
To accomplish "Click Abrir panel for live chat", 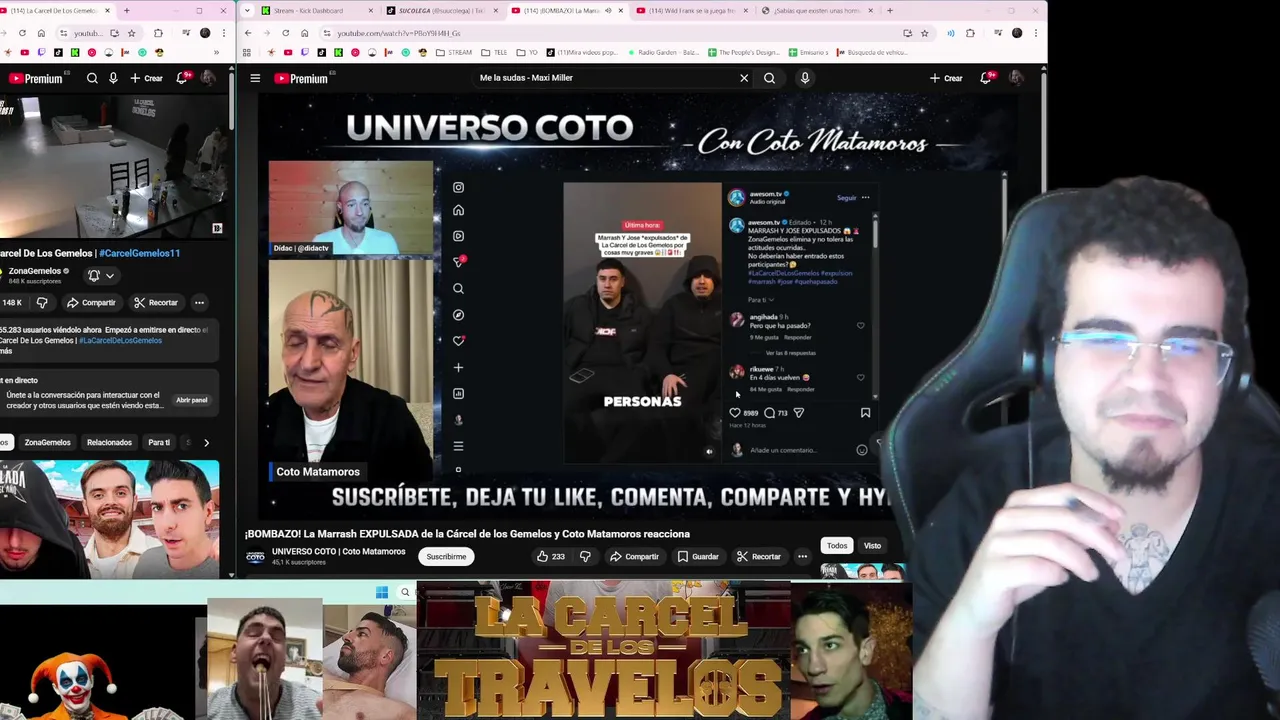I will (192, 400).
